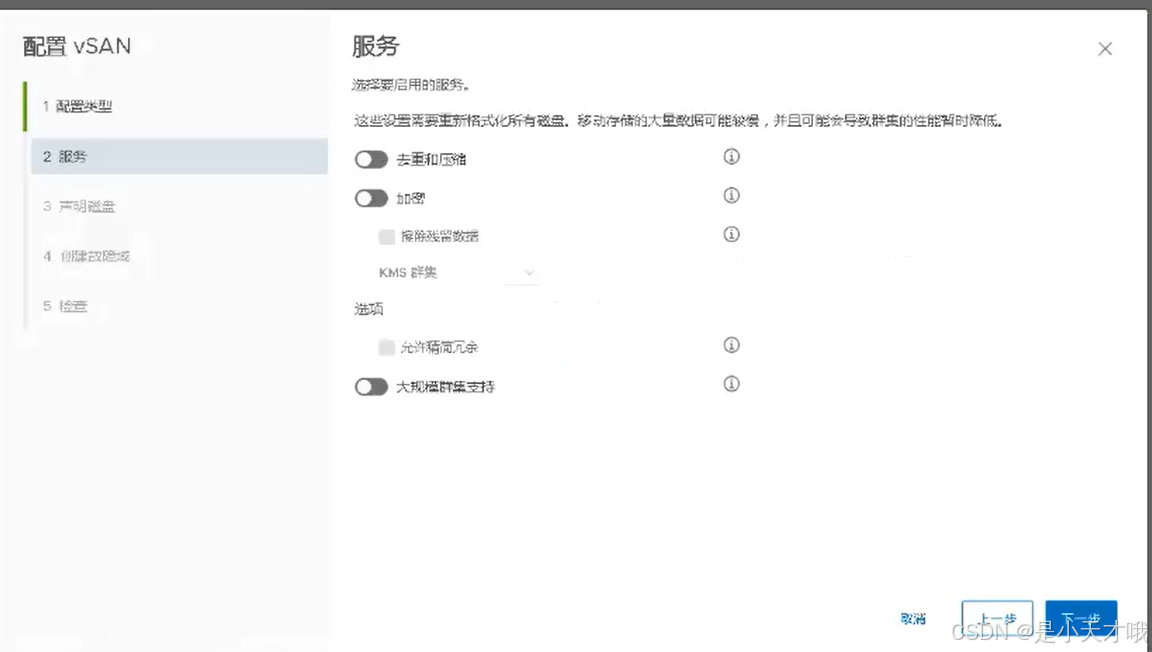This screenshot has height=652, width=1152.
Task: Select step 2 服务
Action: 179,156
